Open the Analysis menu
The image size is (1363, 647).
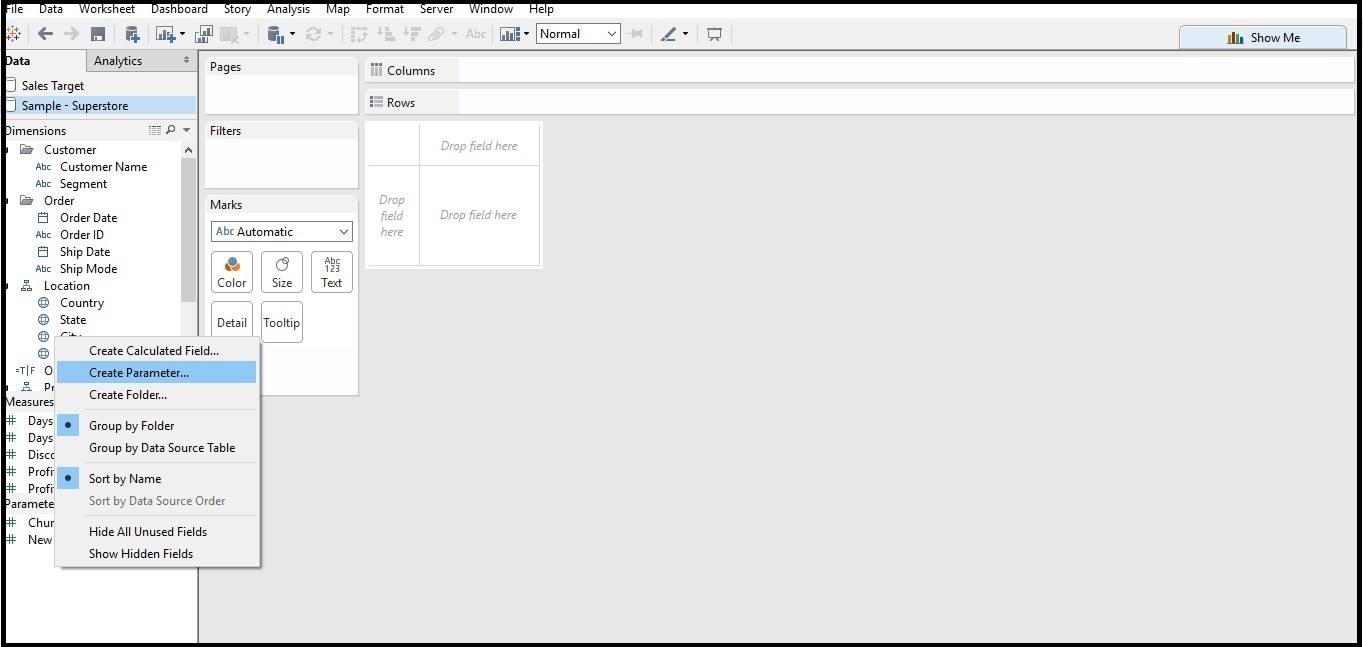(288, 9)
